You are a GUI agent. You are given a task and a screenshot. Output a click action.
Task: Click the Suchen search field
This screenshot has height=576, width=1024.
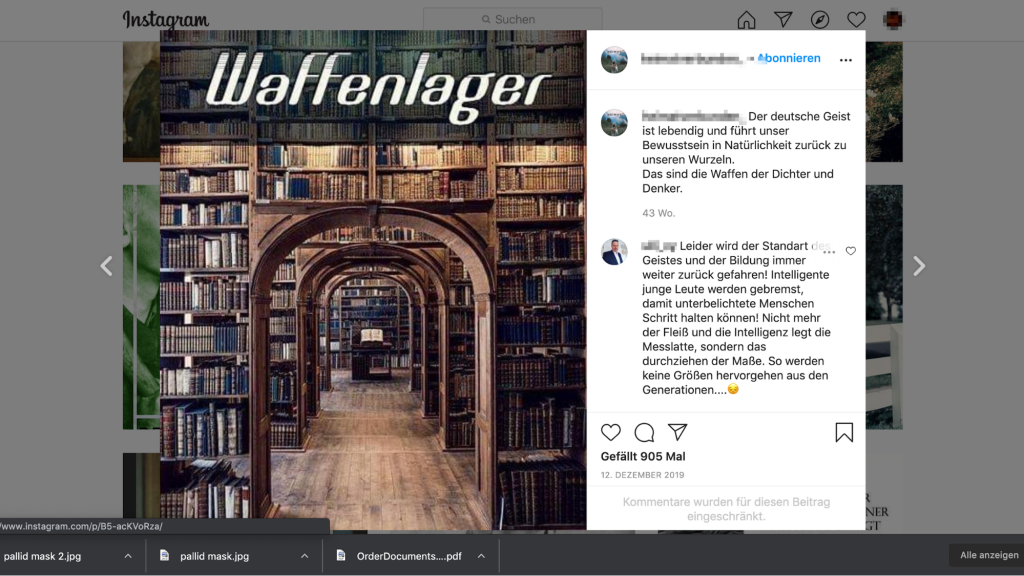coord(513,20)
